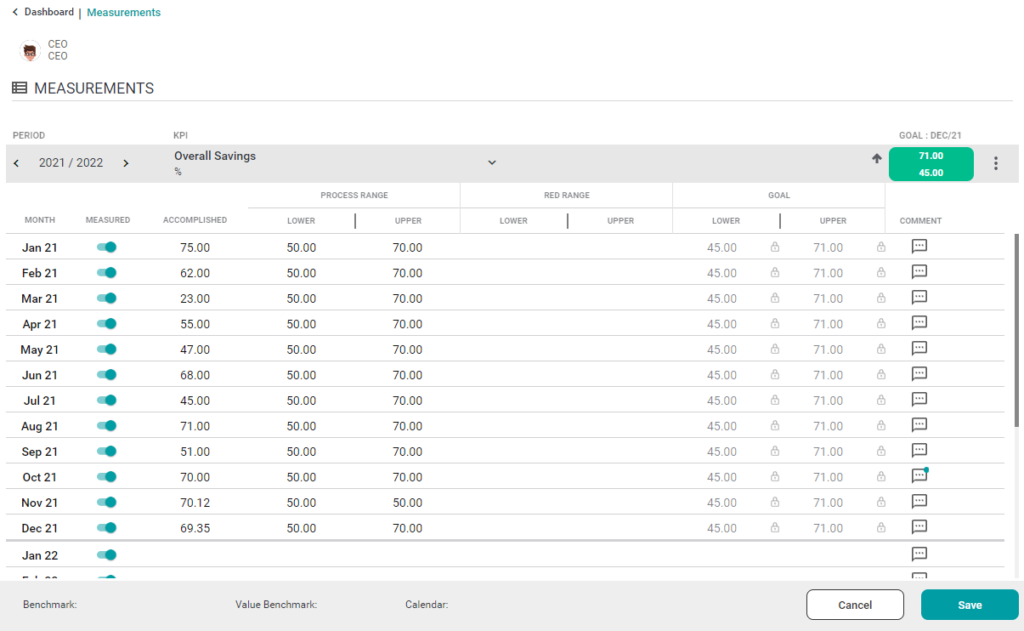Click the May 21 month label
1024x631 pixels.
39,349
